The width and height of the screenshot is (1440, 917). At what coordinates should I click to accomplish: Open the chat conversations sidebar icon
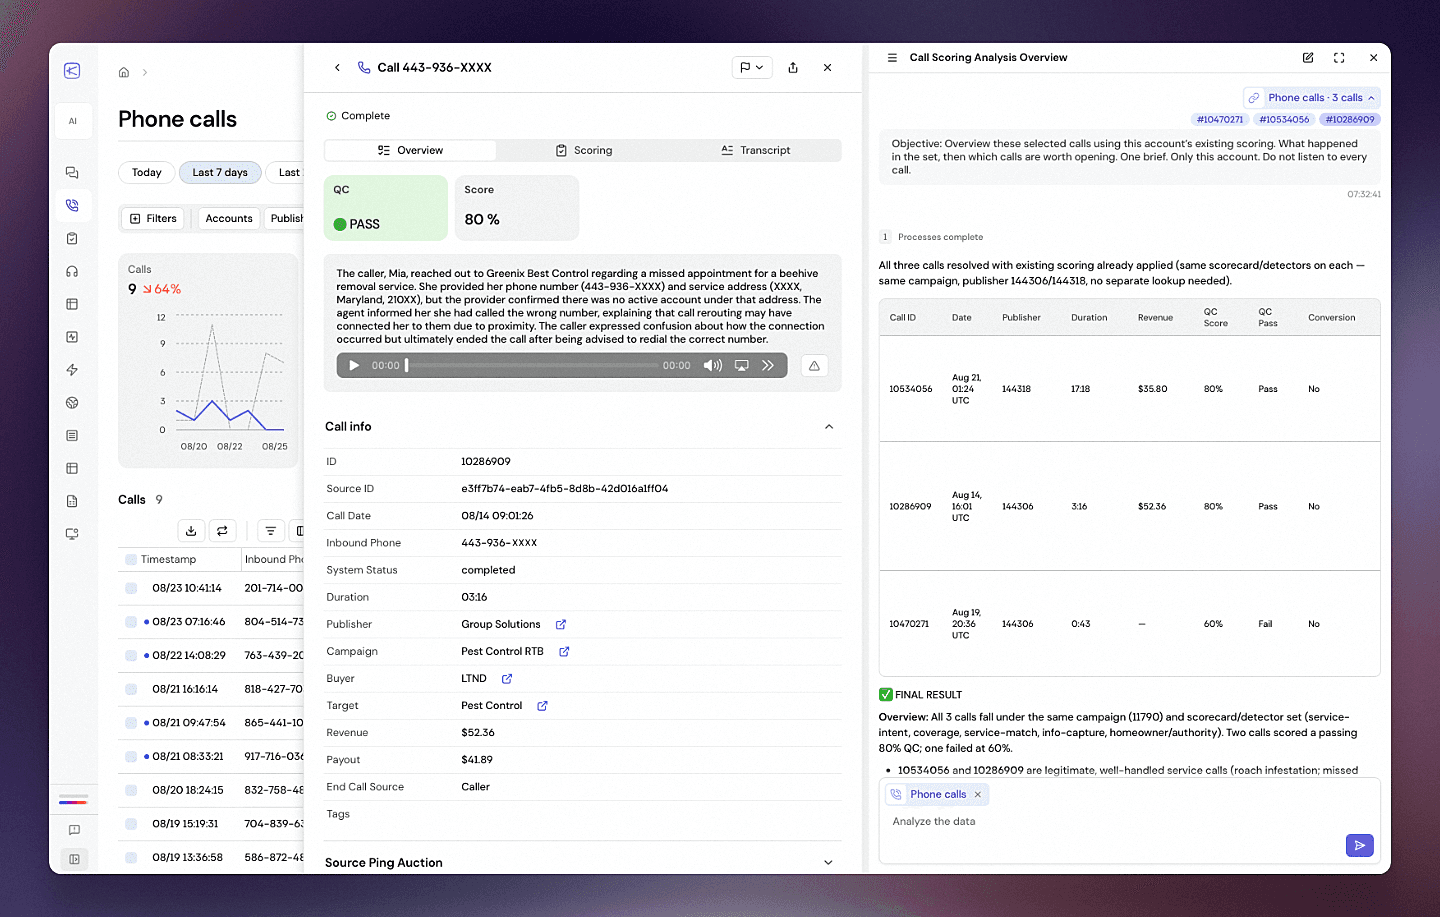point(72,173)
